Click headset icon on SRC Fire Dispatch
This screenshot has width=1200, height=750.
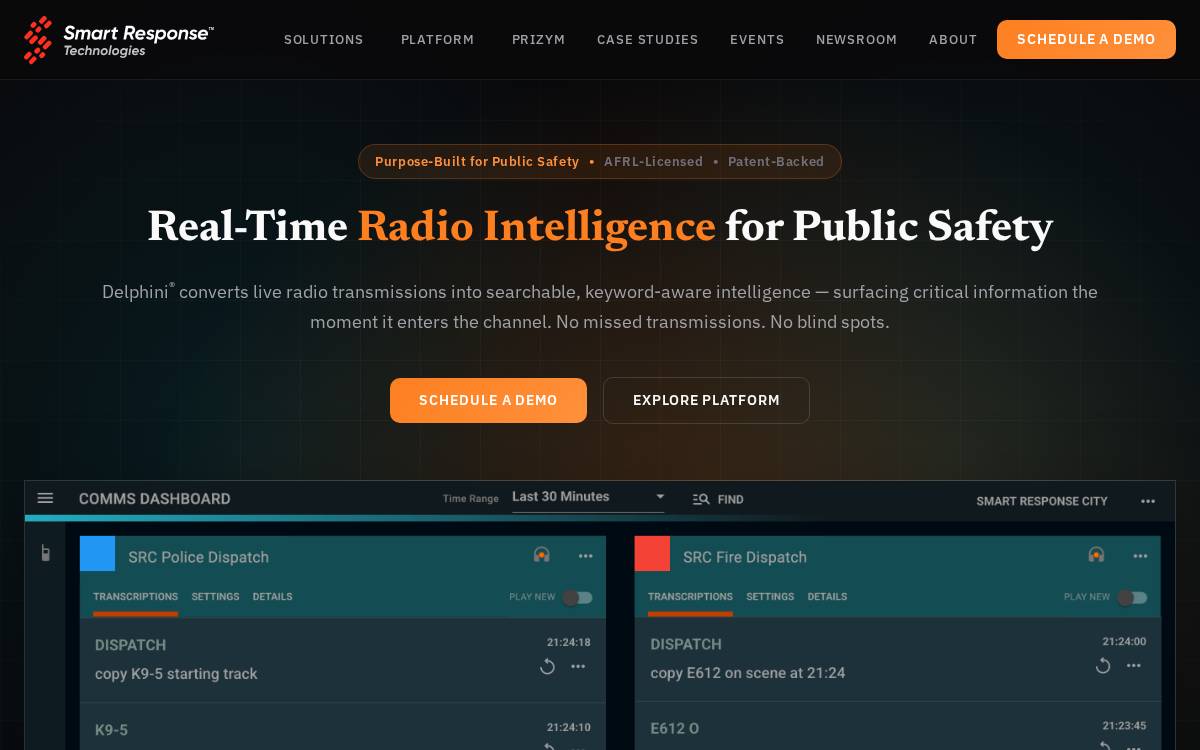point(1096,555)
